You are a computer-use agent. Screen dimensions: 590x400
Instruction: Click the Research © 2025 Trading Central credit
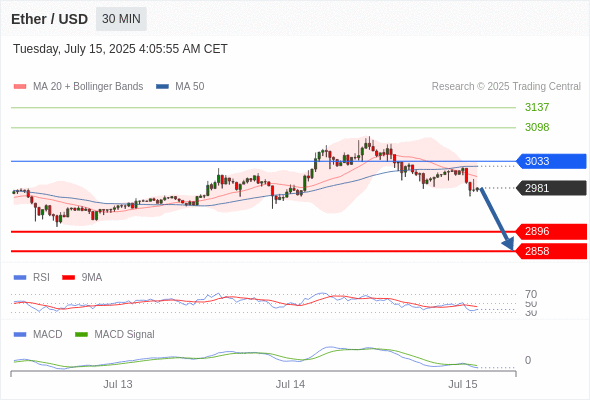point(506,87)
